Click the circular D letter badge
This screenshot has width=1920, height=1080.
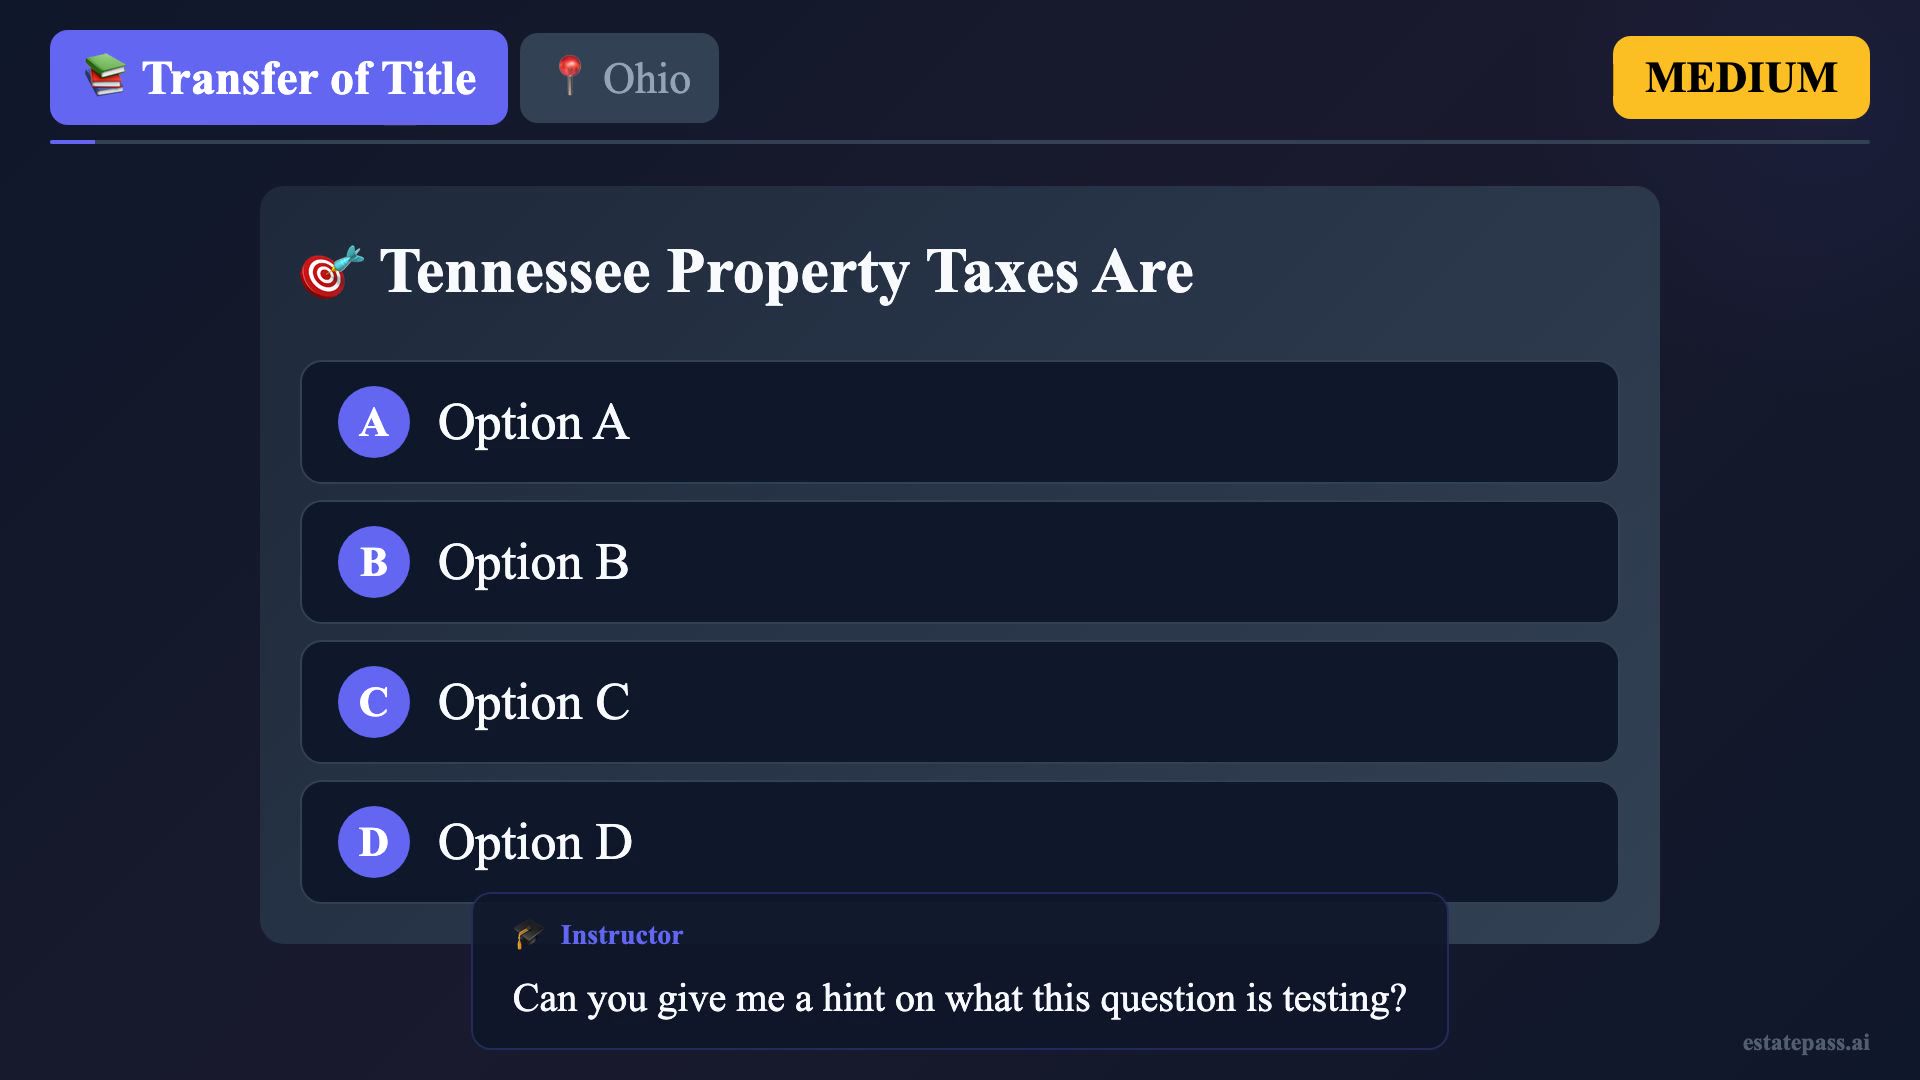(x=373, y=842)
